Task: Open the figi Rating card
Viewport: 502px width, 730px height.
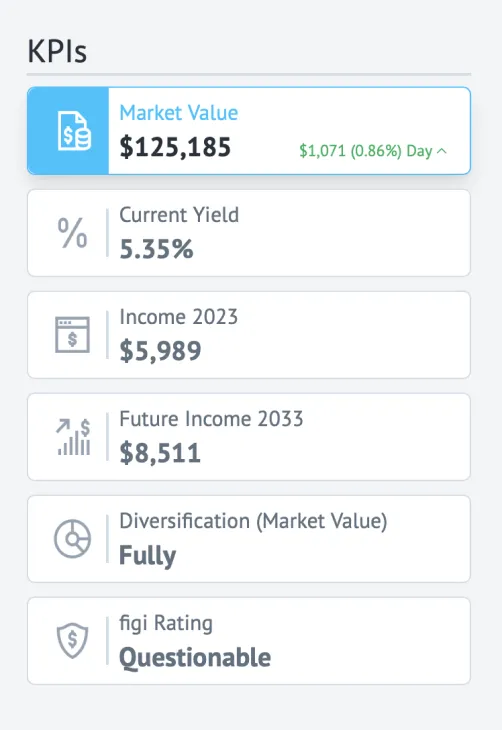Action: point(249,641)
